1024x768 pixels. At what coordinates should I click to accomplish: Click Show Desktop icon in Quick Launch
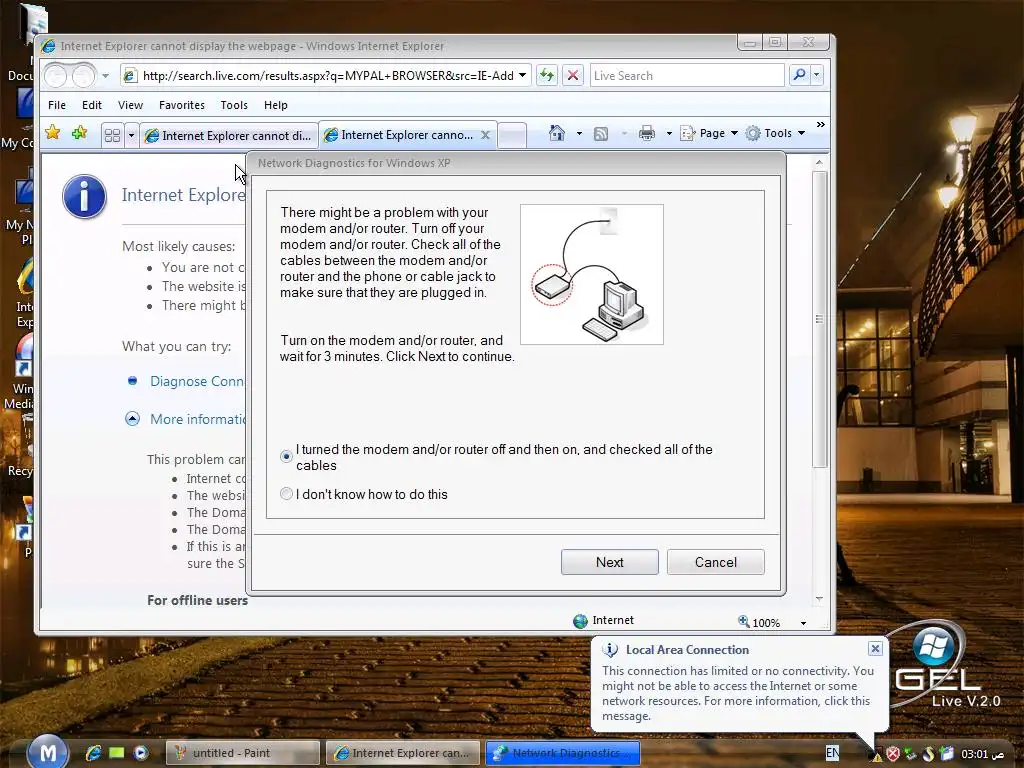pos(117,753)
